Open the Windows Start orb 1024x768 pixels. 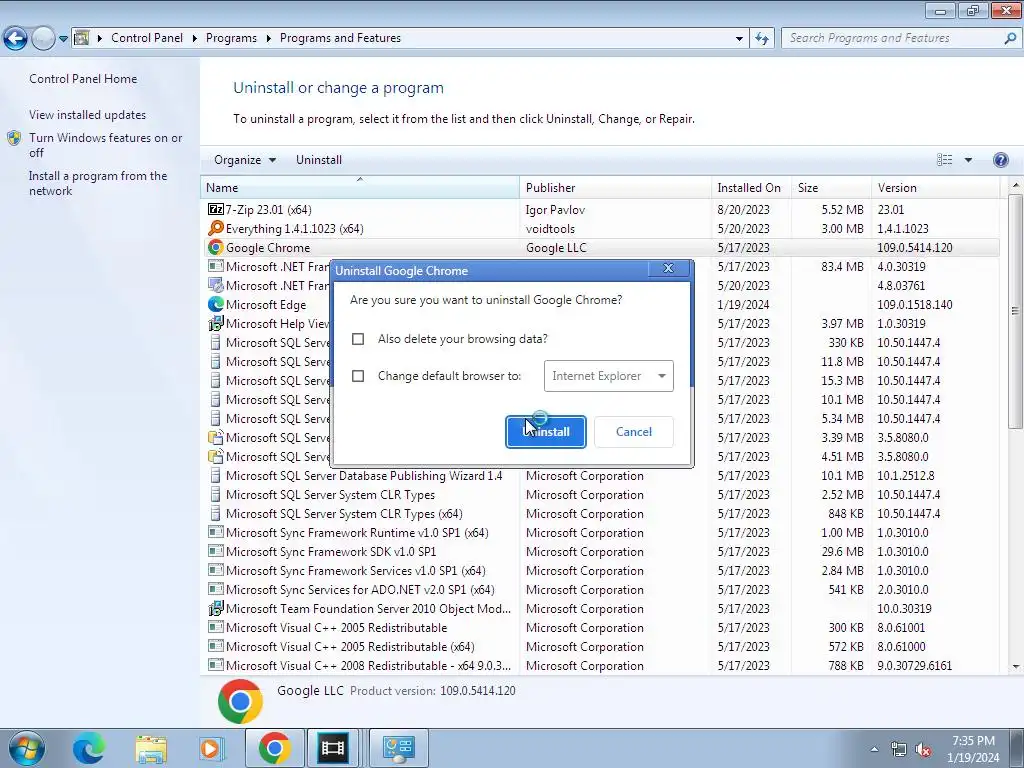point(26,748)
